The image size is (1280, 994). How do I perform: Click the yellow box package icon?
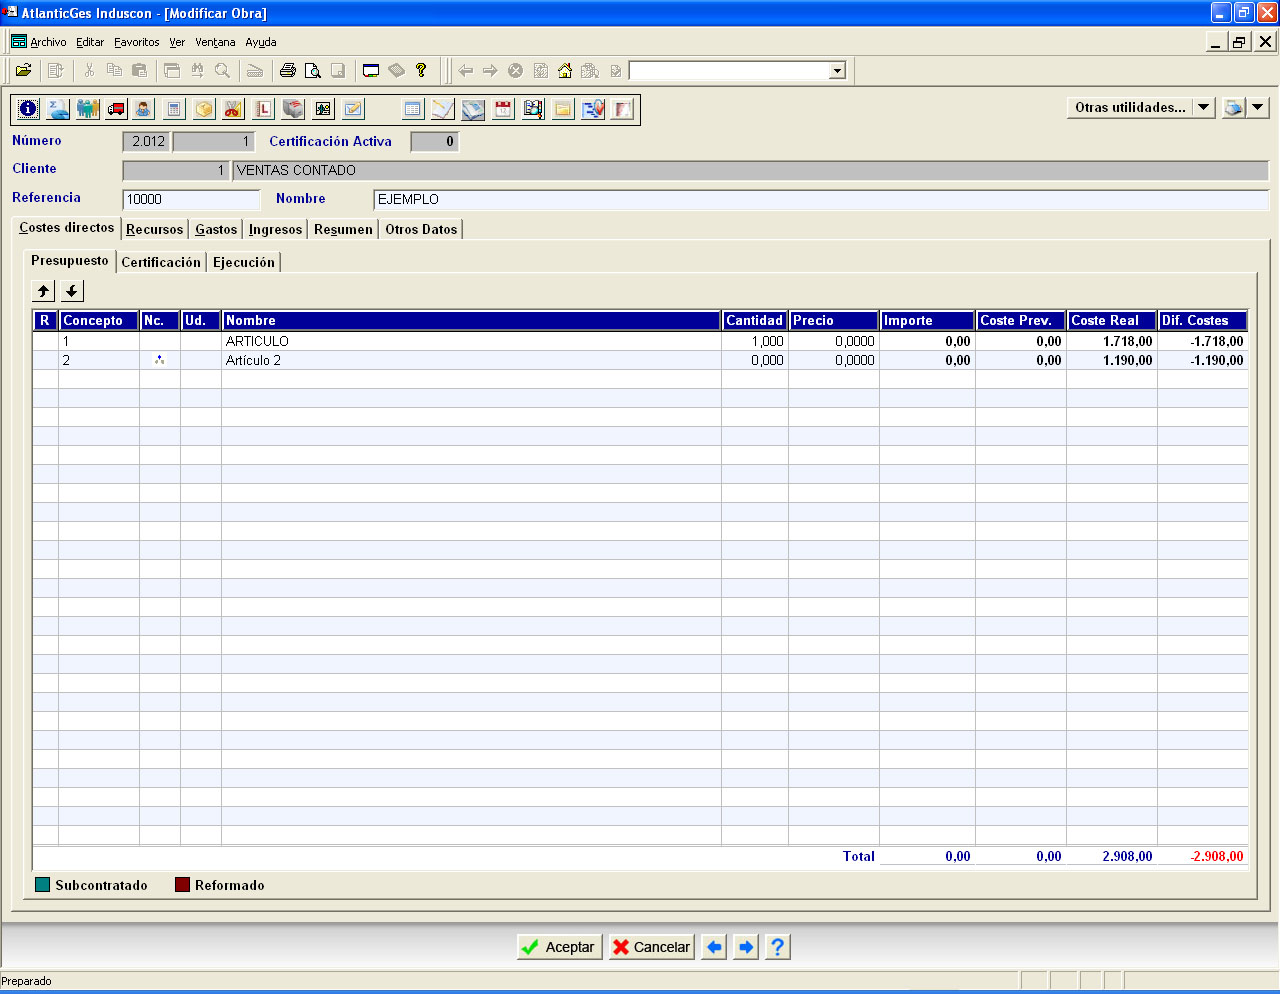click(x=204, y=109)
